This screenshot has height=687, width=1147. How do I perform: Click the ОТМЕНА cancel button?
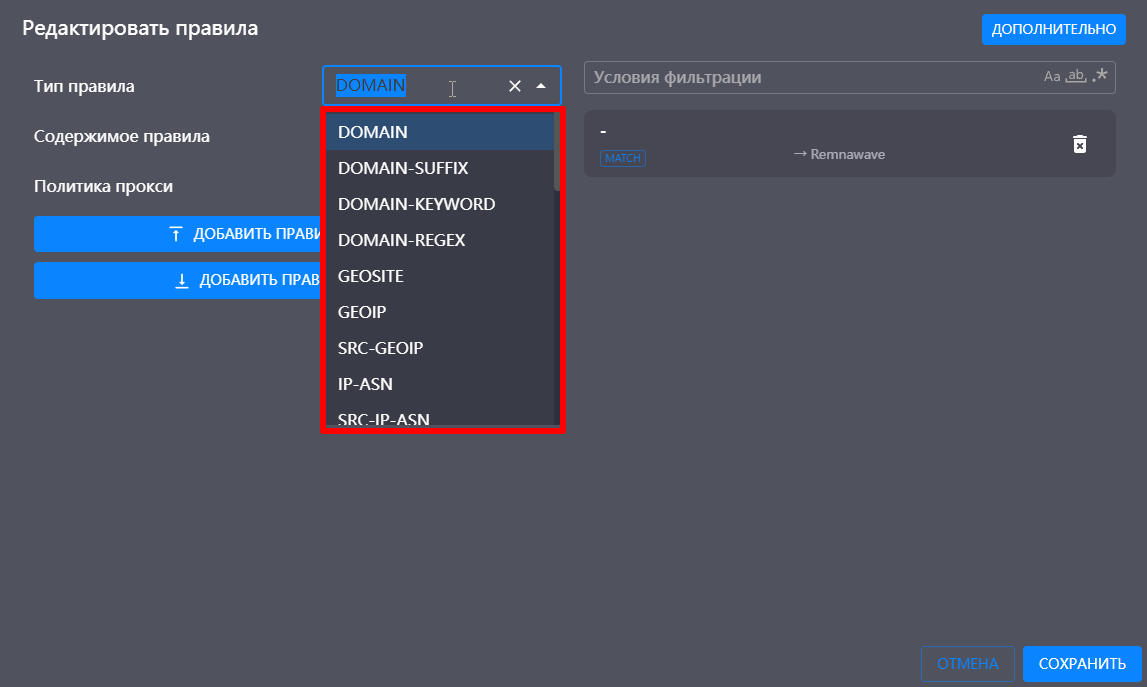(967, 664)
